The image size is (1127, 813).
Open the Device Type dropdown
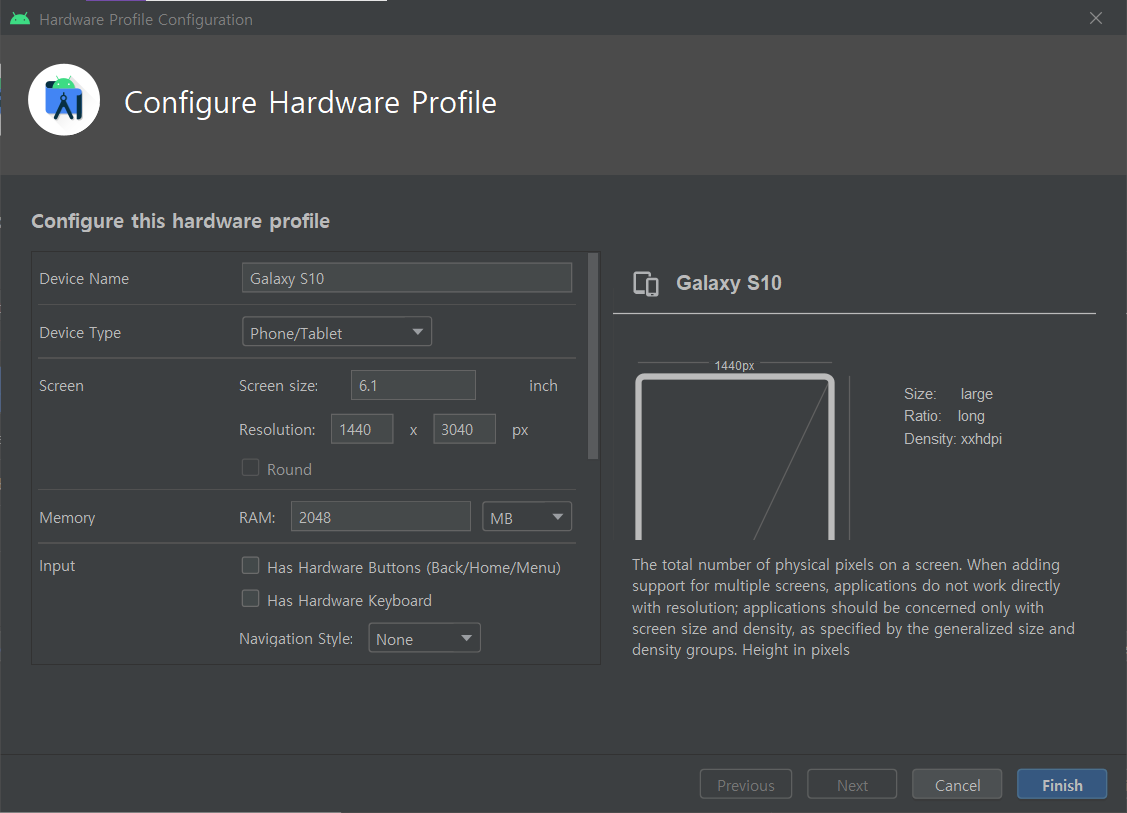[x=336, y=332]
